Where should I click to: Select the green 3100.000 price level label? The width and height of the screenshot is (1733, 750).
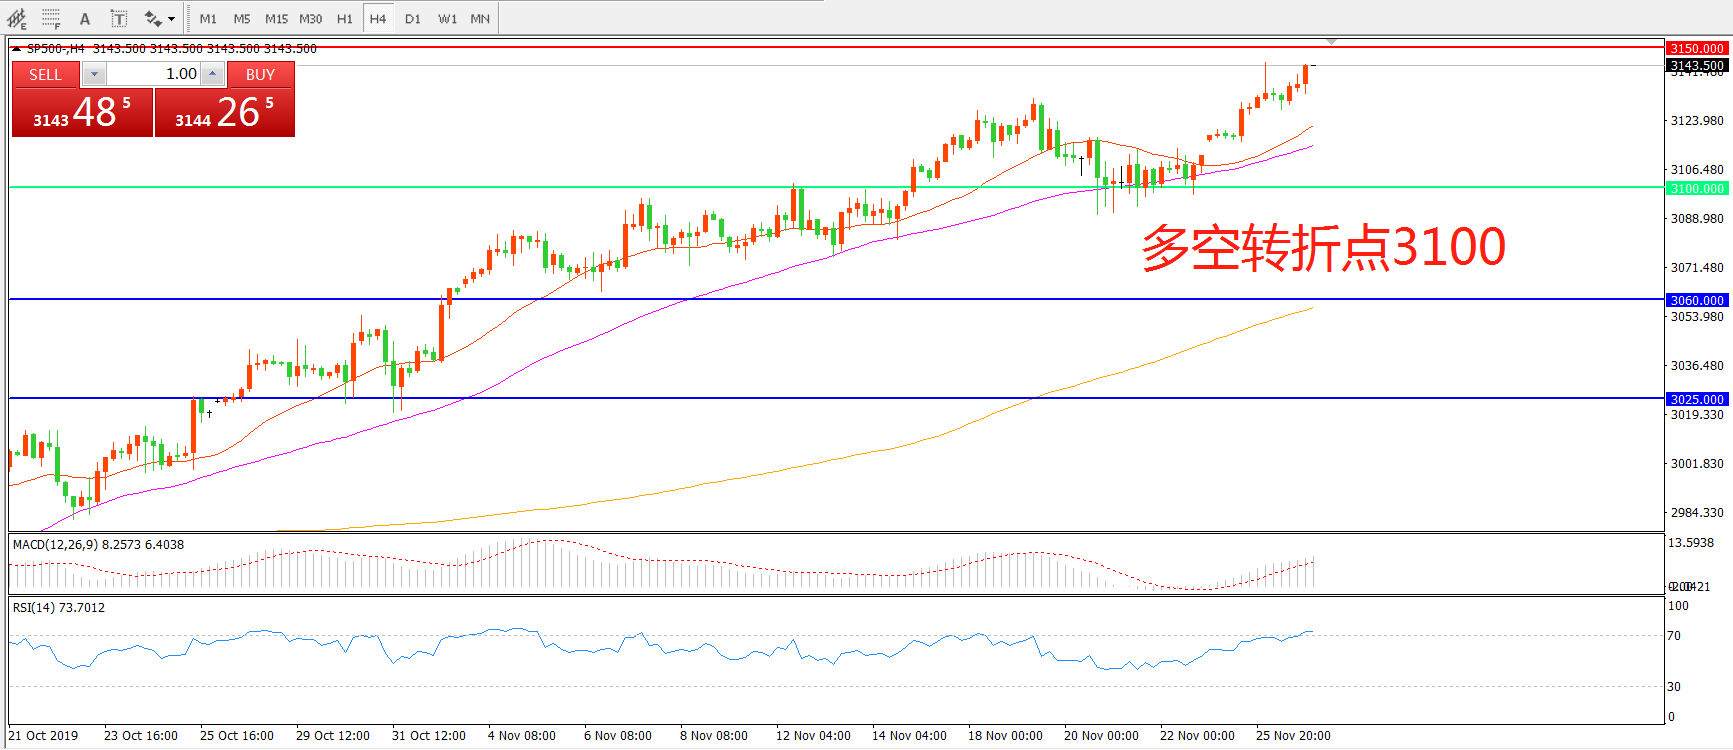click(x=1697, y=188)
